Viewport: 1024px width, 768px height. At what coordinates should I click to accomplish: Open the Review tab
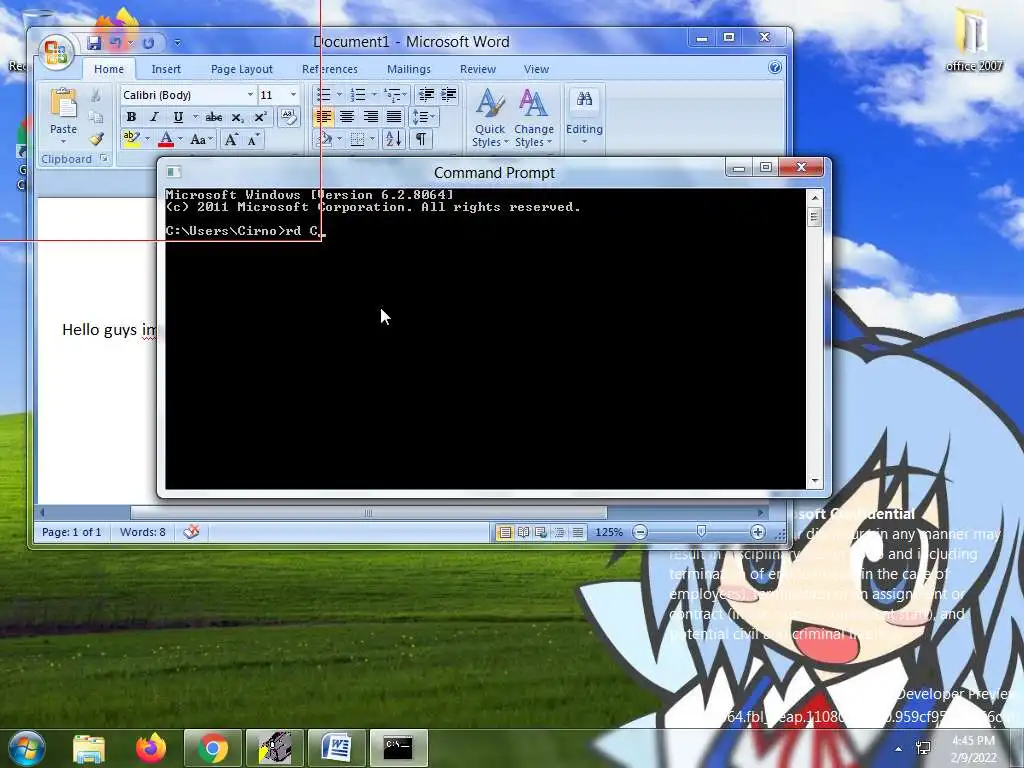(x=477, y=69)
